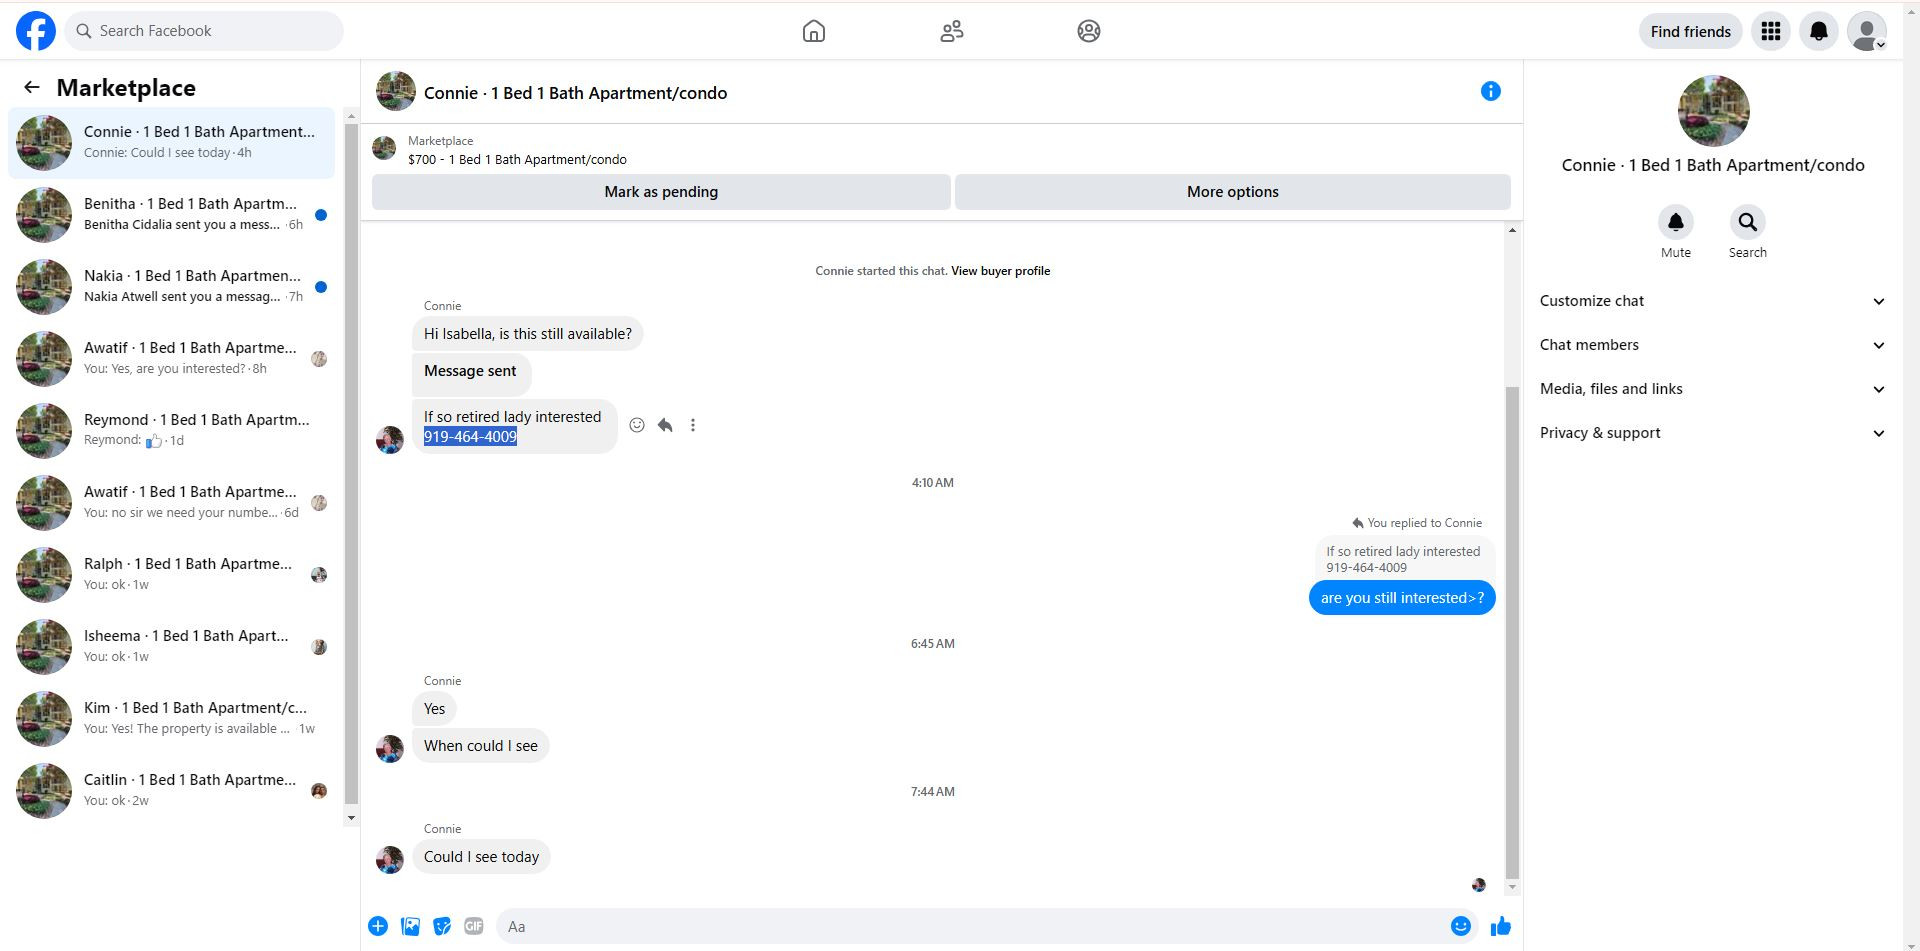1920x951 pixels.
Task: Open Benitha conversation in list
Action: (x=172, y=215)
